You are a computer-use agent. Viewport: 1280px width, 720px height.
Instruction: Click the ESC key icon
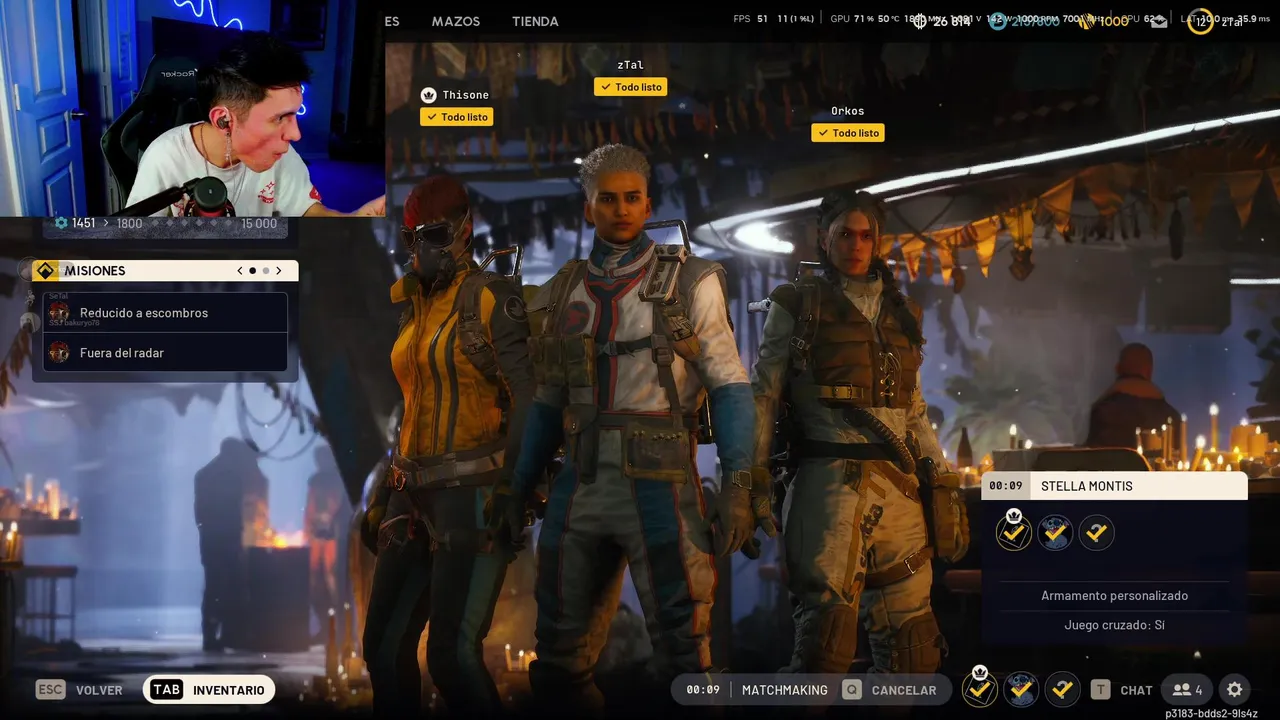pos(51,690)
